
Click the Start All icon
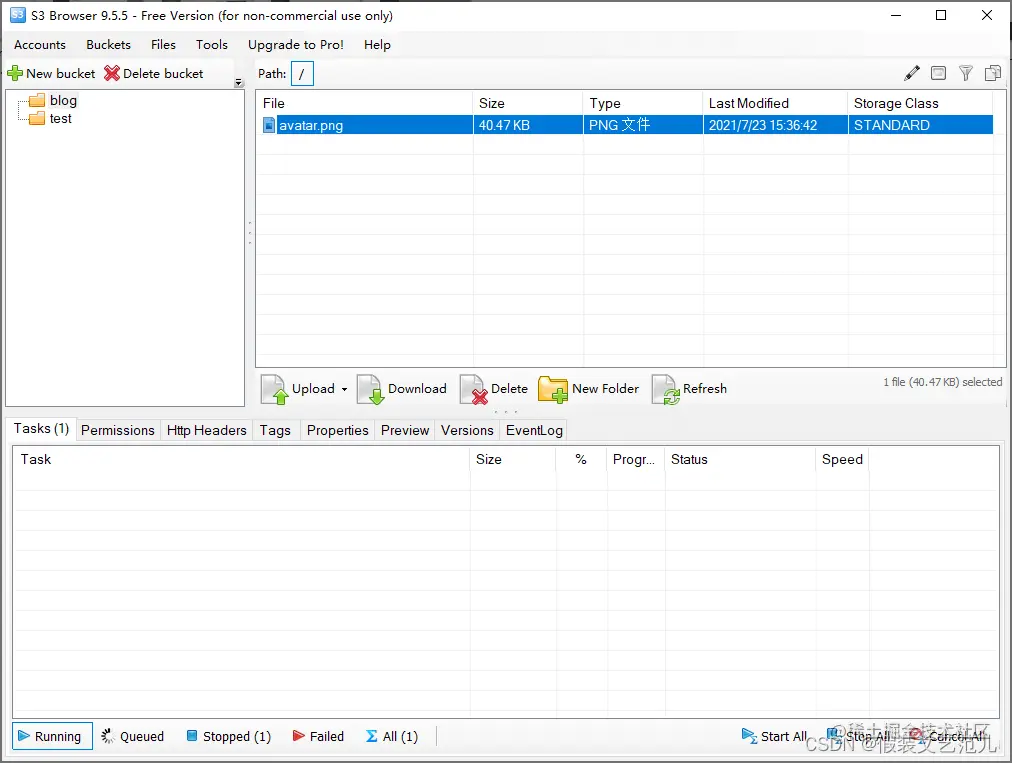(x=749, y=736)
